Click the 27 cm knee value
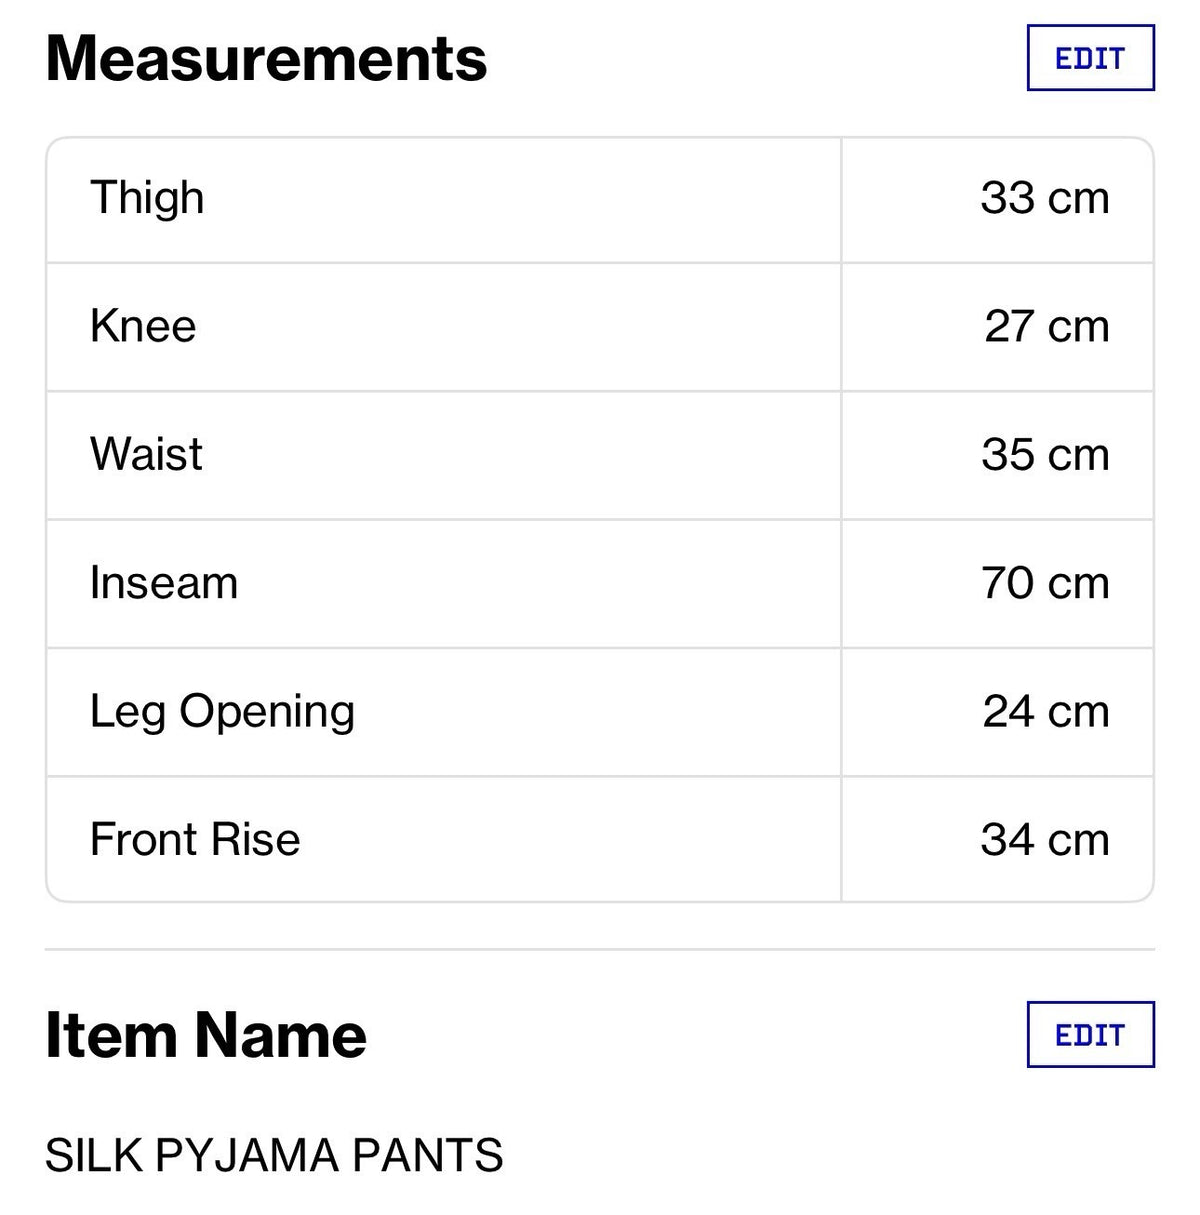Image resolution: width=1200 pixels, height=1215 pixels. coord(1047,326)
